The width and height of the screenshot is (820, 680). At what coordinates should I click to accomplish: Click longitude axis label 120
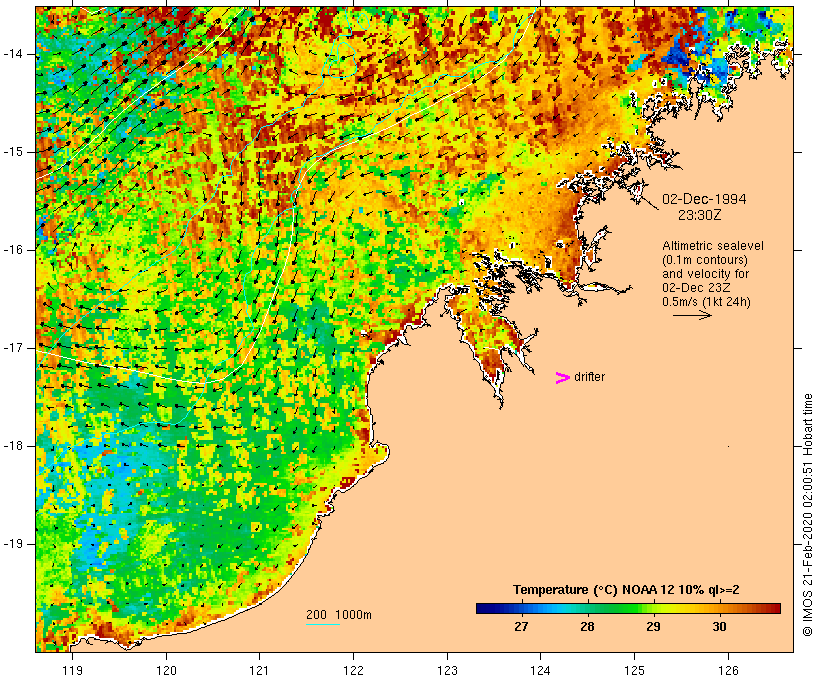point(166,670)
